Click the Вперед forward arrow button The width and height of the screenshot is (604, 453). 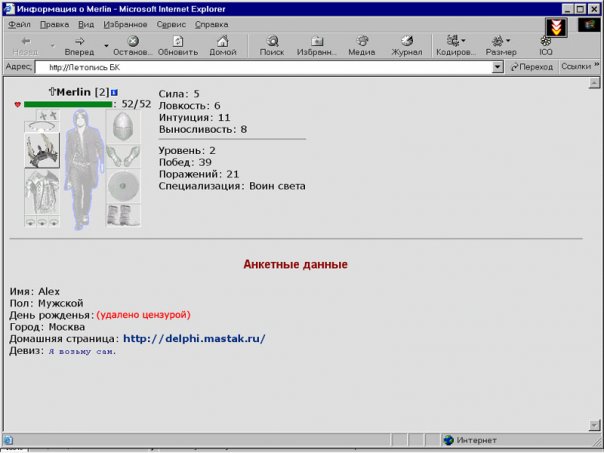tap(79, 46)
